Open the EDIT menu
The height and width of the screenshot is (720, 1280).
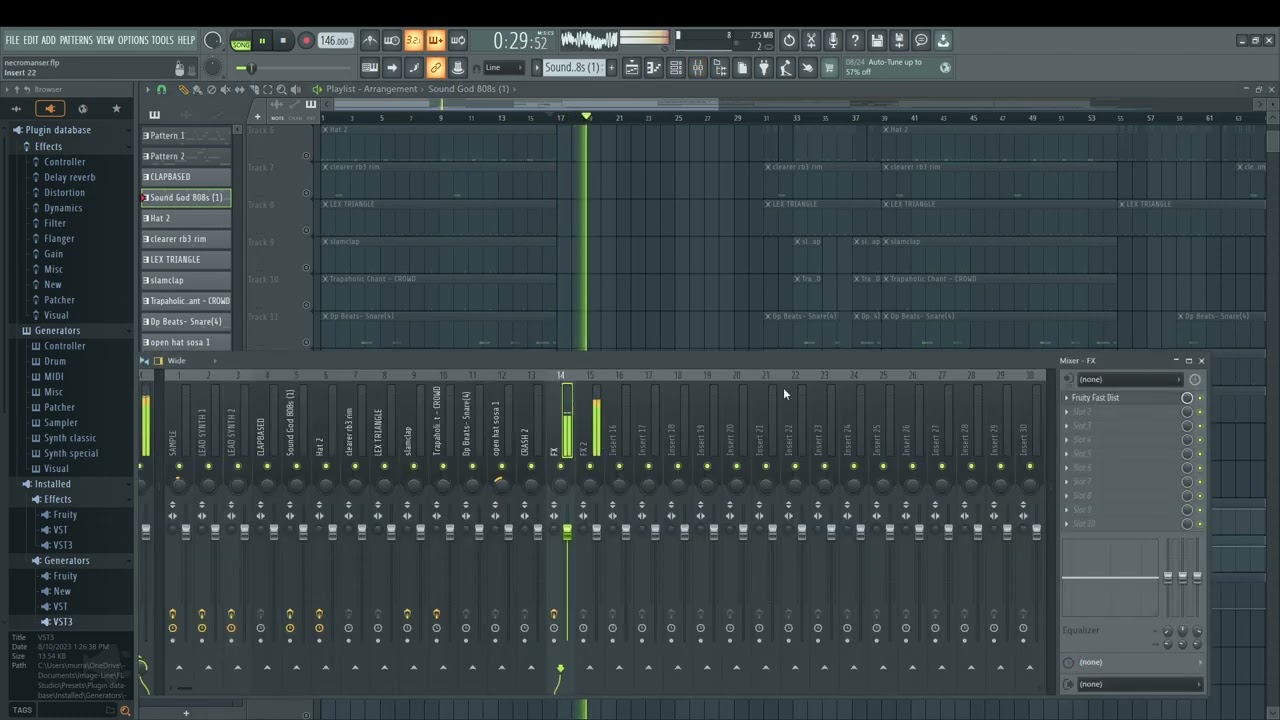[31, 41]
